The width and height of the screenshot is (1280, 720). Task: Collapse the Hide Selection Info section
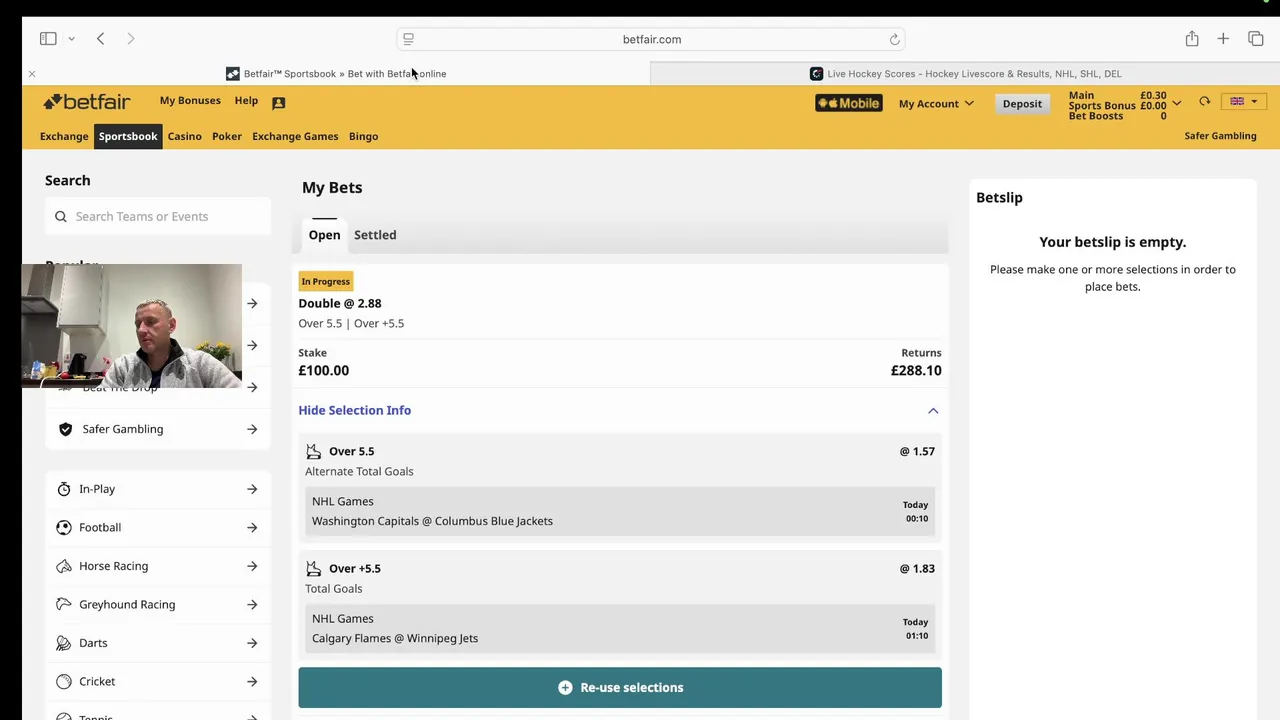click(932, 411)
